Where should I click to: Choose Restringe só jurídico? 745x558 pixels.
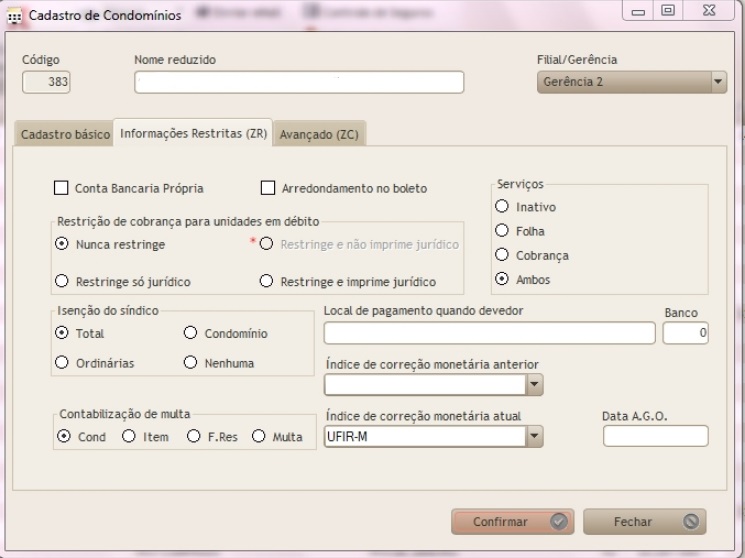tap(61, 281)
